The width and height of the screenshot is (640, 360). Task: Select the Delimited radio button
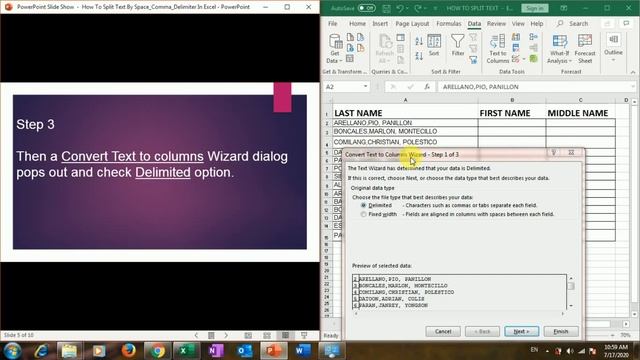coord(363,205)
